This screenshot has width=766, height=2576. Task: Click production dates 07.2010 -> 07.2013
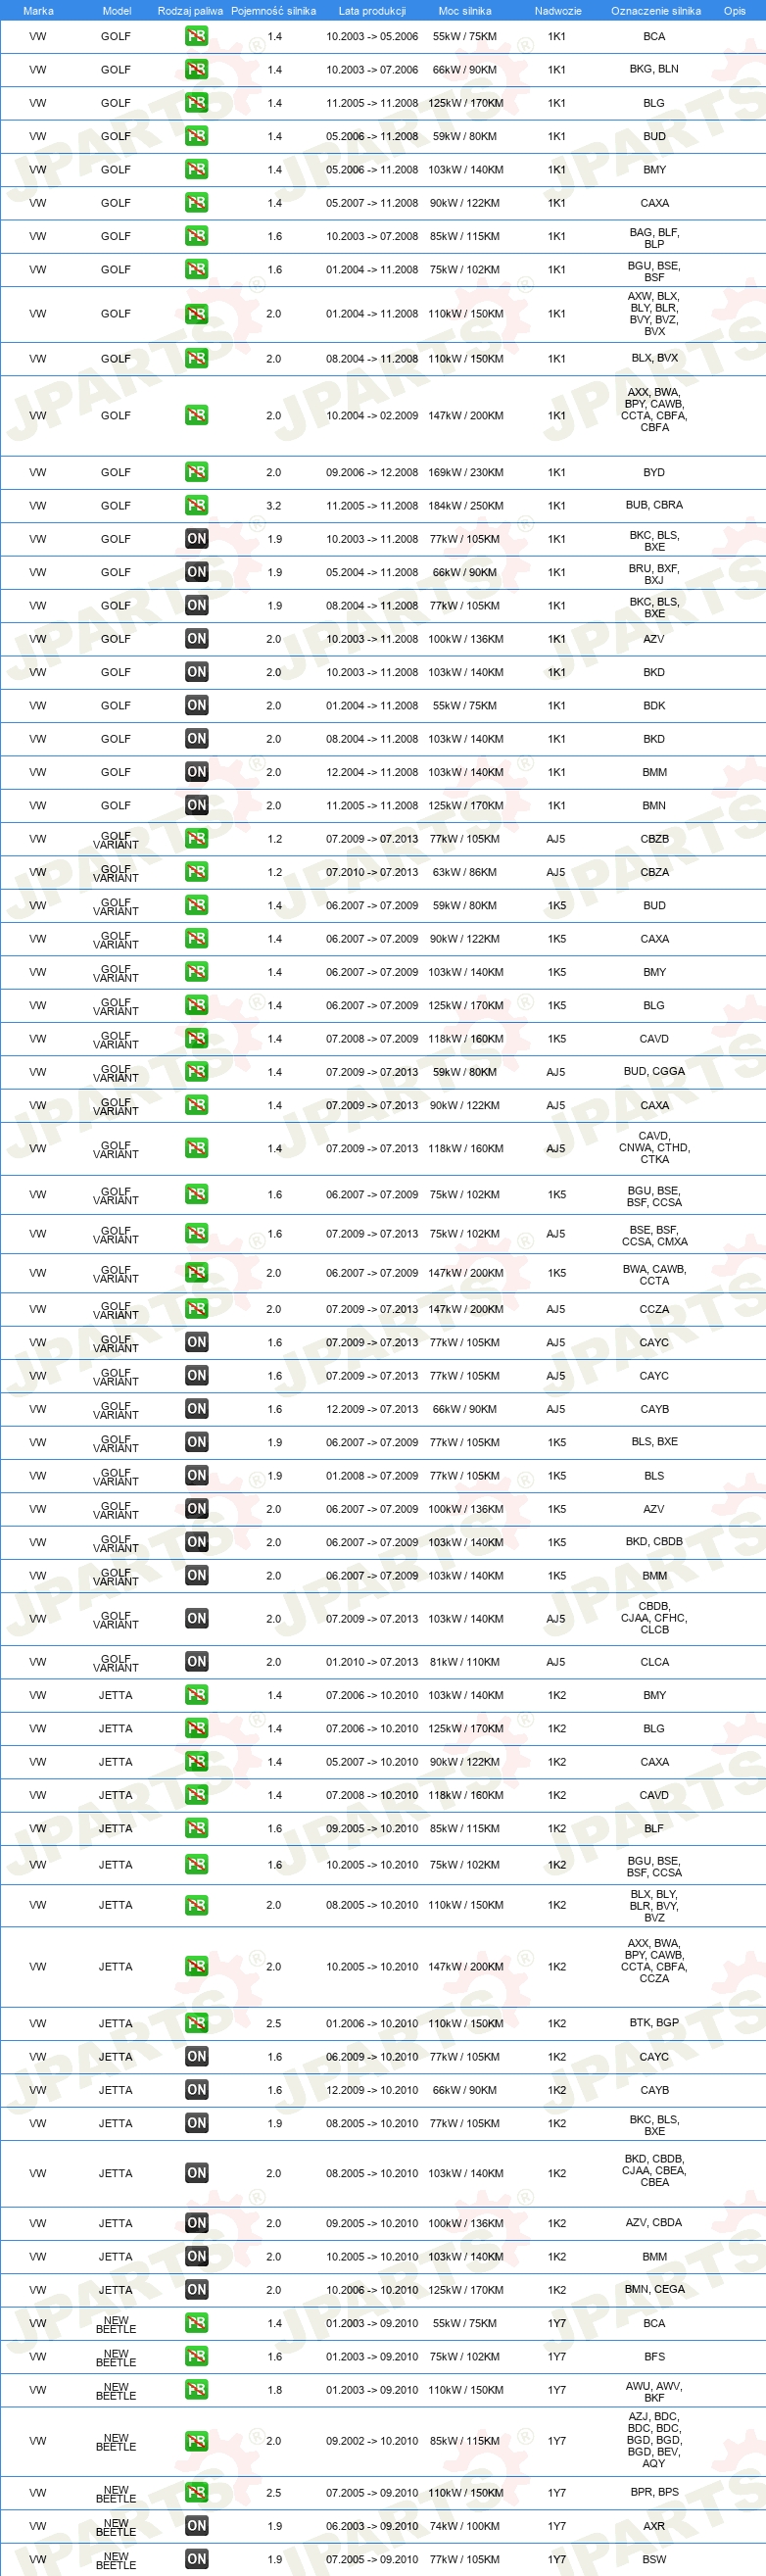click(x=372, y=872)
